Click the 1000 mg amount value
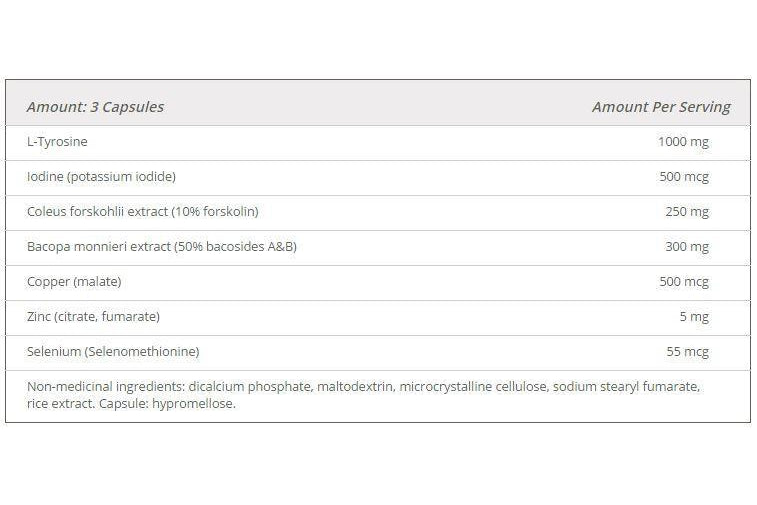 [683, 142]
